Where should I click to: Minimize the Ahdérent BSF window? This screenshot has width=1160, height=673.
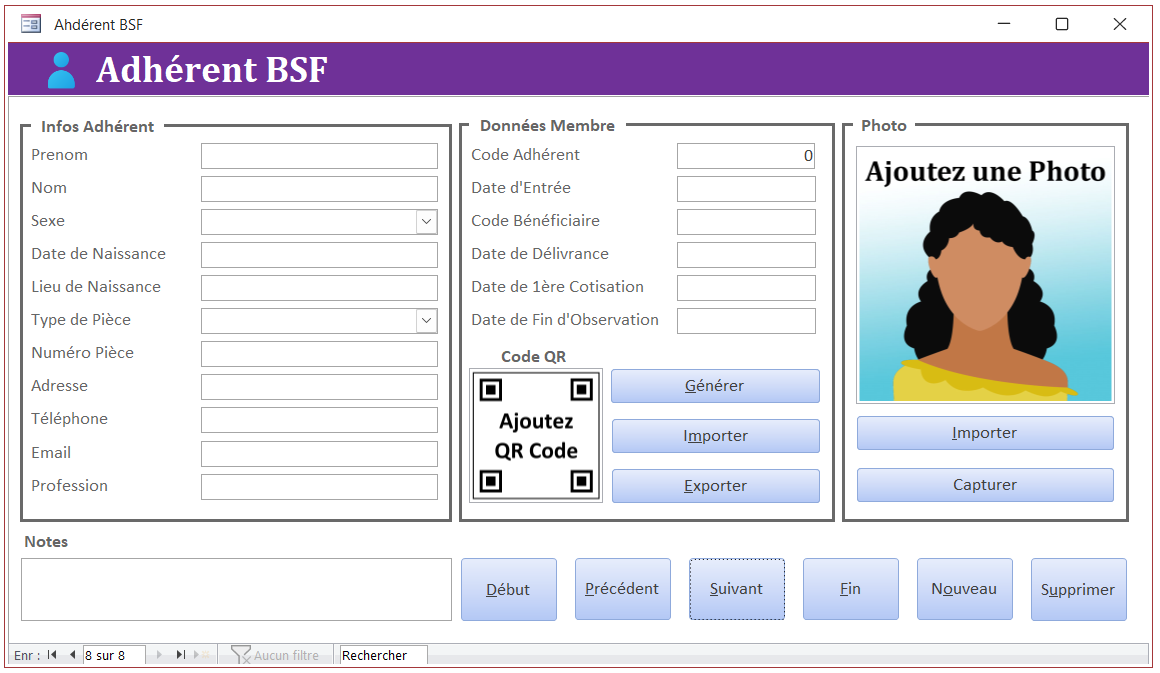click(1004, 24)
